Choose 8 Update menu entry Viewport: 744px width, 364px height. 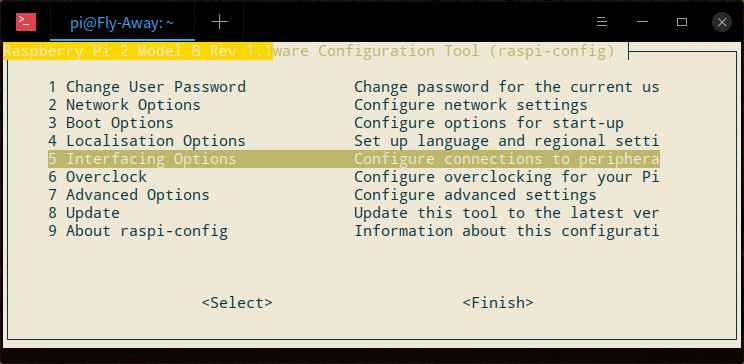(353, 213)
